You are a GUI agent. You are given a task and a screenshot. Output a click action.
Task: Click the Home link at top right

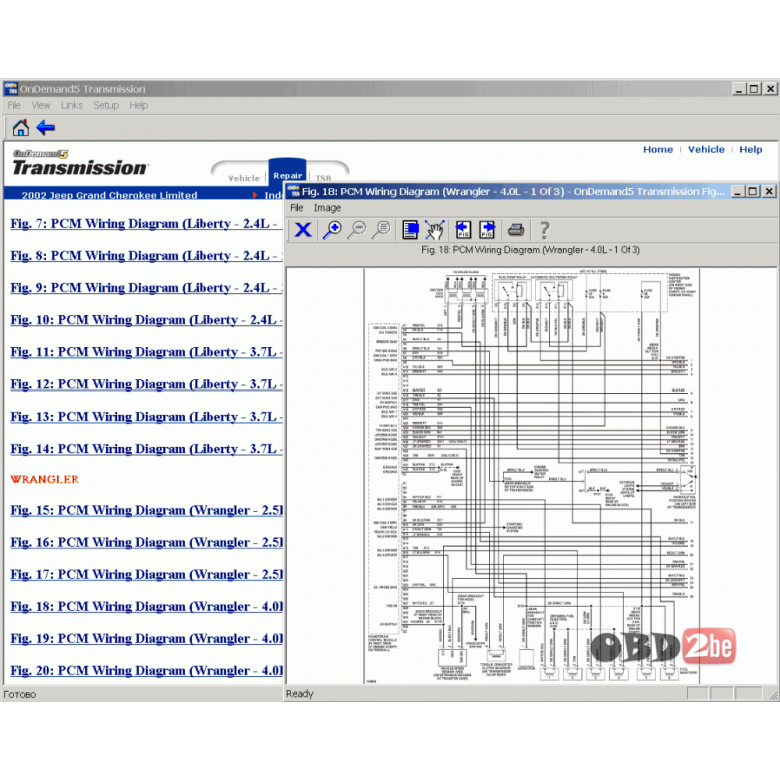tap(658, 149)
